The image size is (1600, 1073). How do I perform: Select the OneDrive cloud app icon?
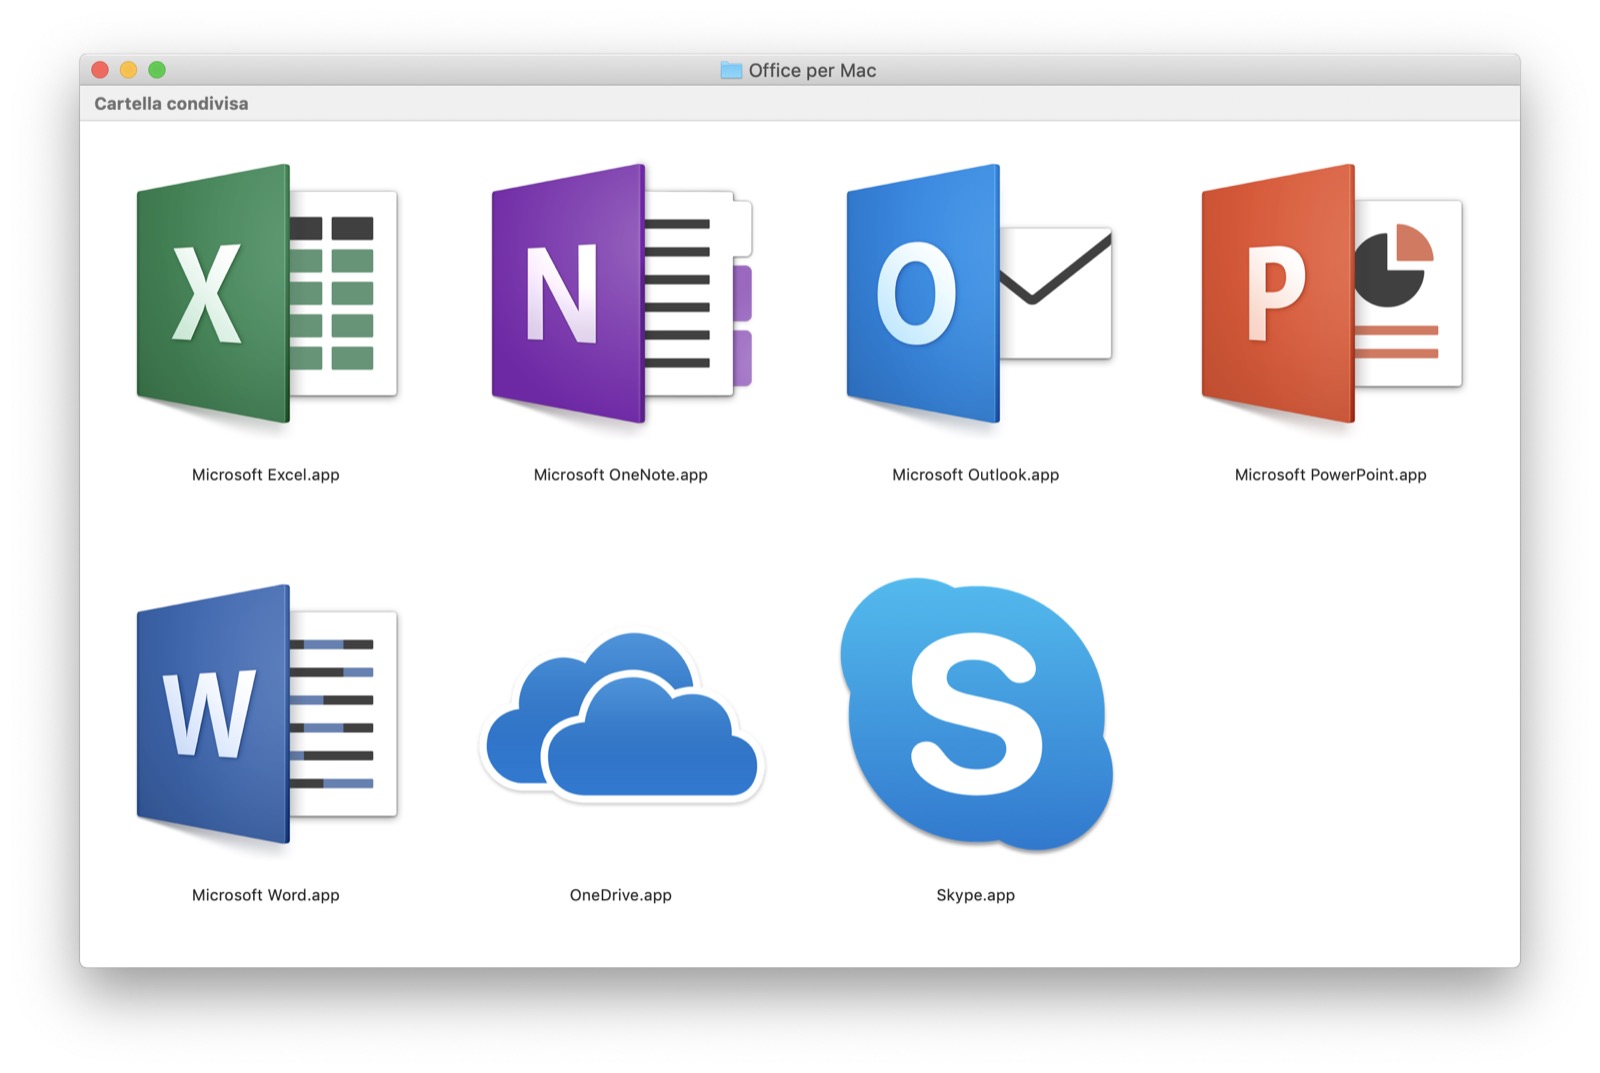(x=621, y=717)
